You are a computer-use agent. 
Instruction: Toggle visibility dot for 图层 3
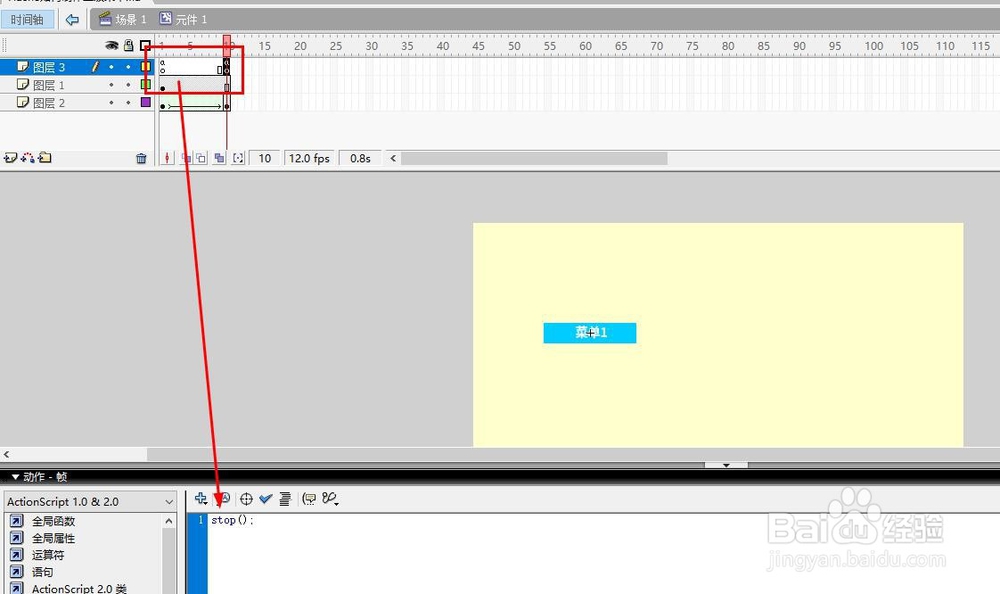[x=112, y=67]
